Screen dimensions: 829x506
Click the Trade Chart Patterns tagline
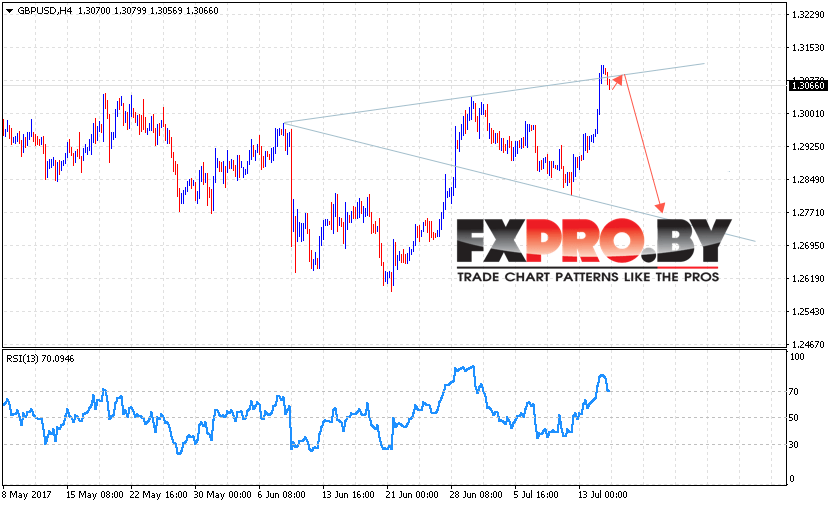[x=588, y=277]
